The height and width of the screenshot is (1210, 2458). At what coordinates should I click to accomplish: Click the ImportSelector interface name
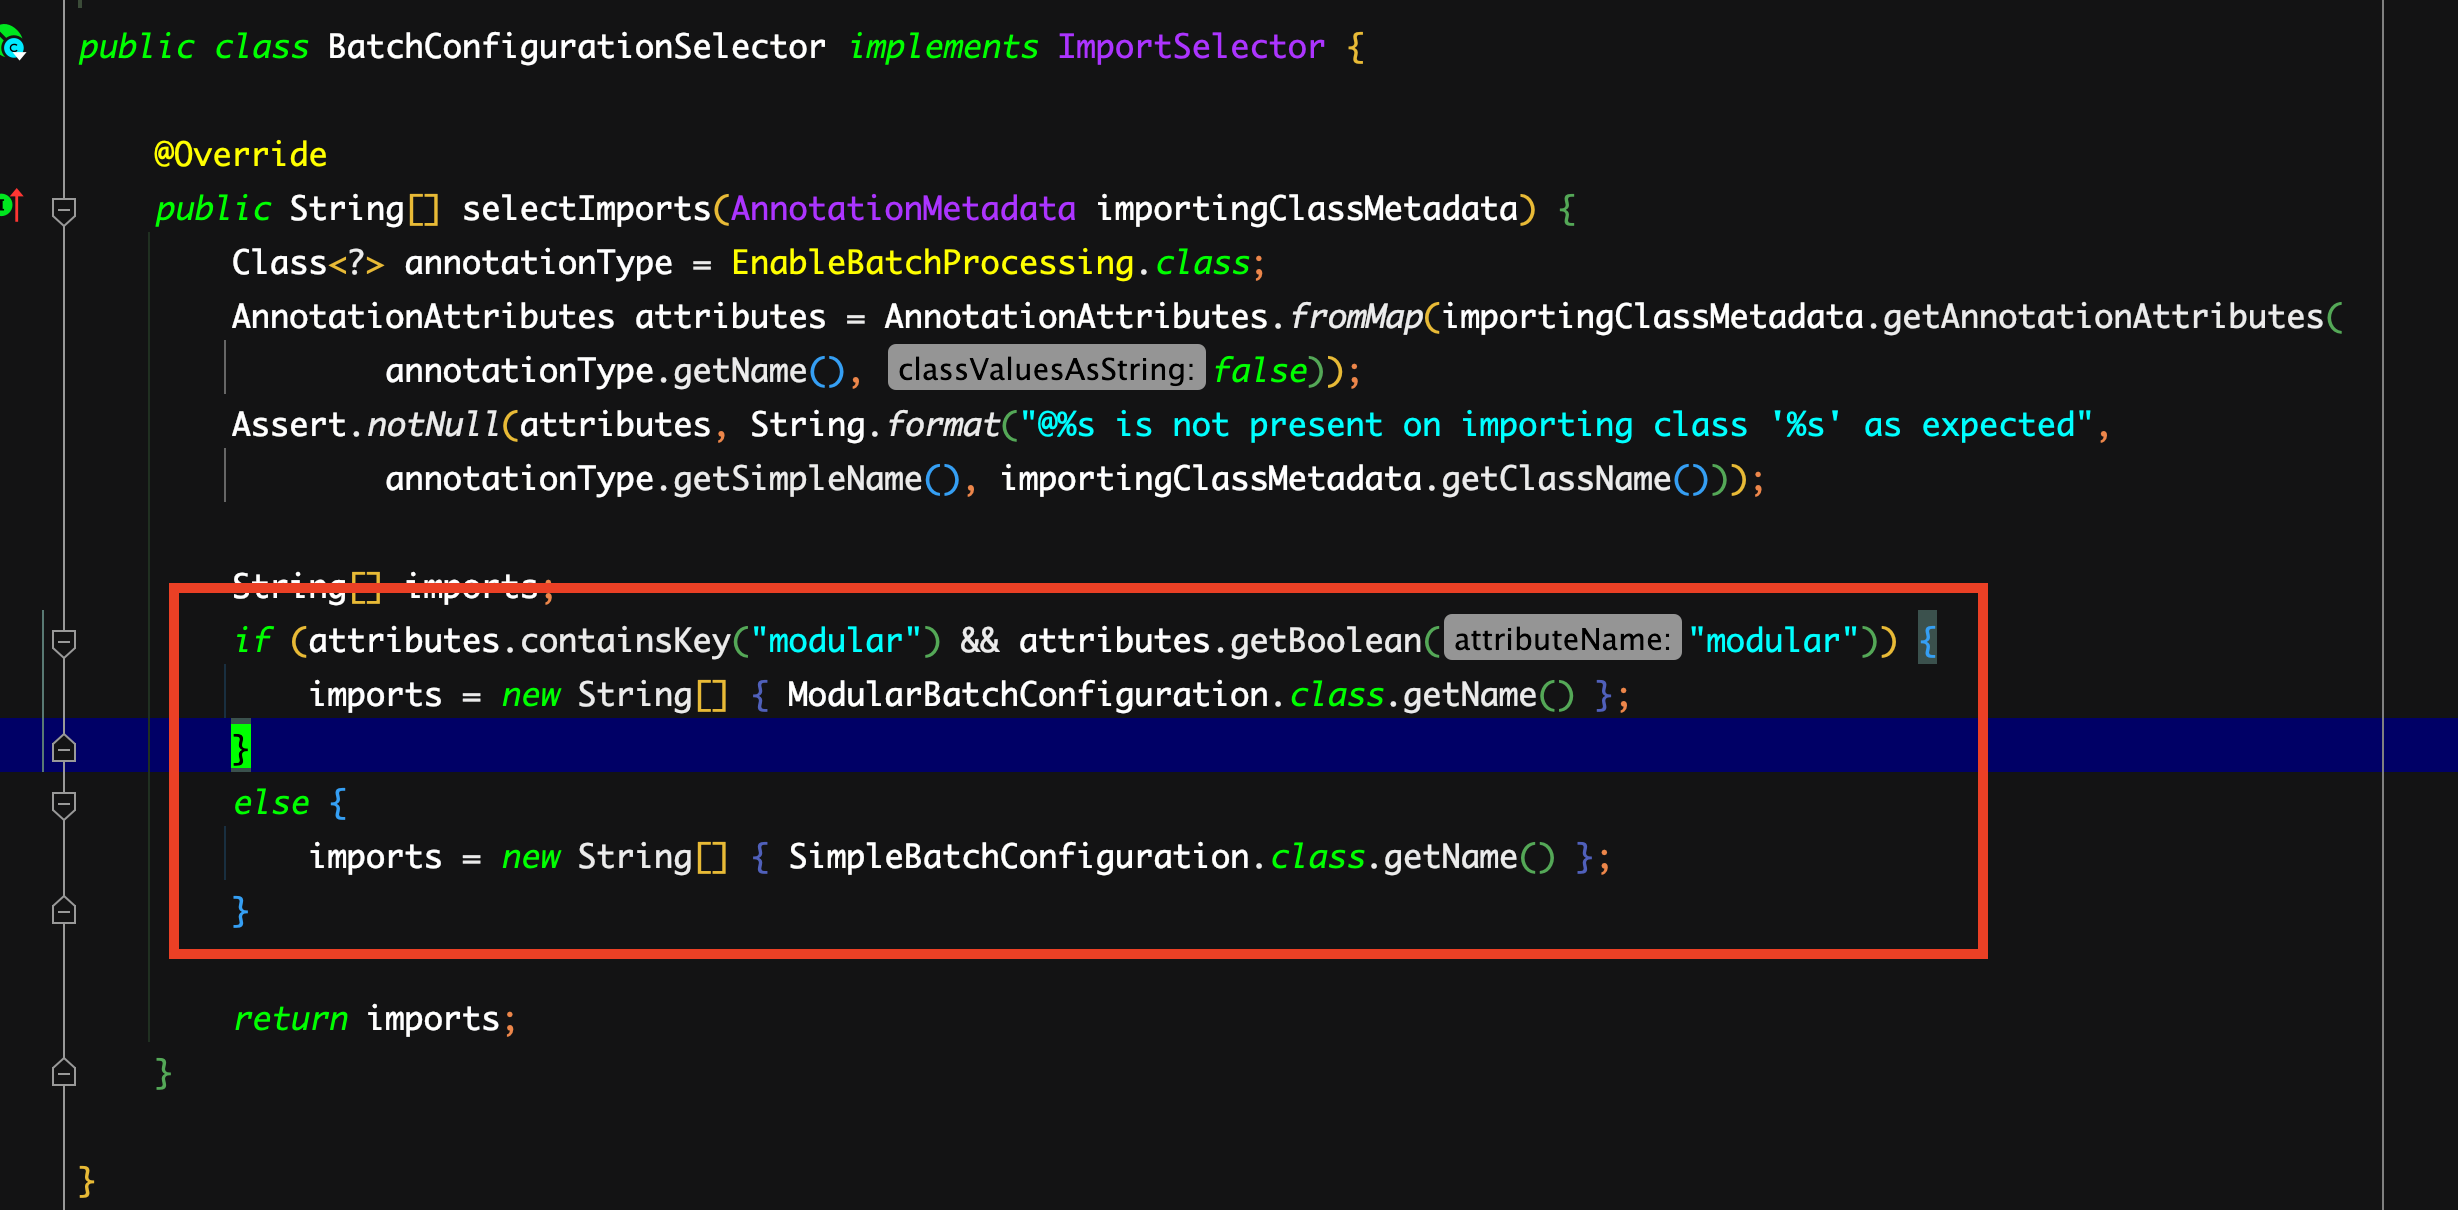click(1191, 46)
